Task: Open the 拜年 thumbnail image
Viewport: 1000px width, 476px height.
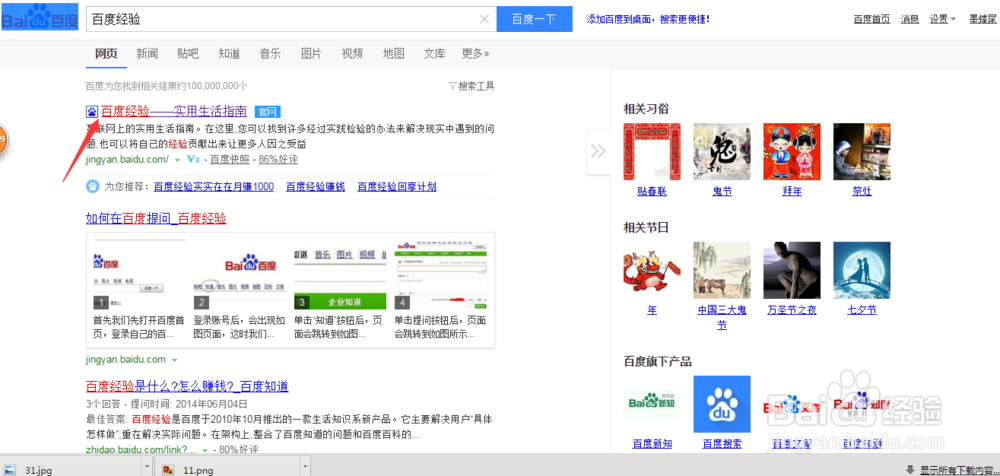Action: (x=792, y=151)
